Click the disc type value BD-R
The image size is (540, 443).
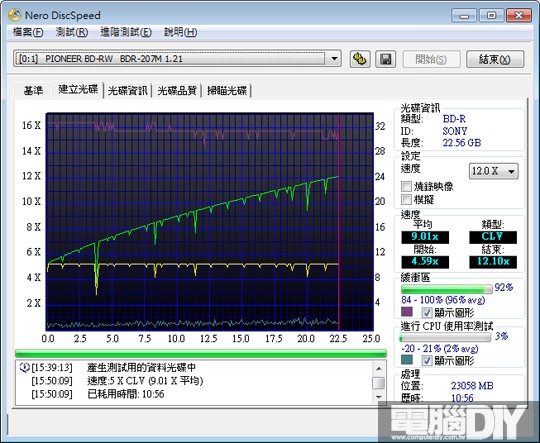tap(454, 119)
